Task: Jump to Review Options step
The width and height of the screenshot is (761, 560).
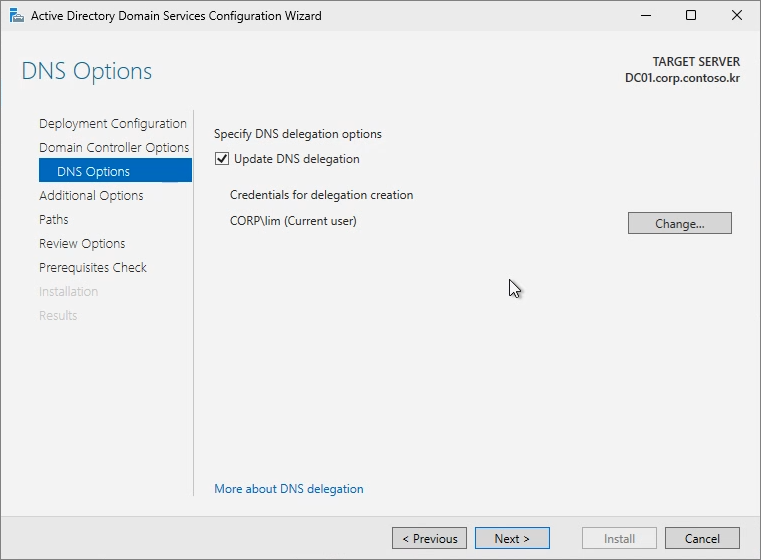Action: click(82, 244)
